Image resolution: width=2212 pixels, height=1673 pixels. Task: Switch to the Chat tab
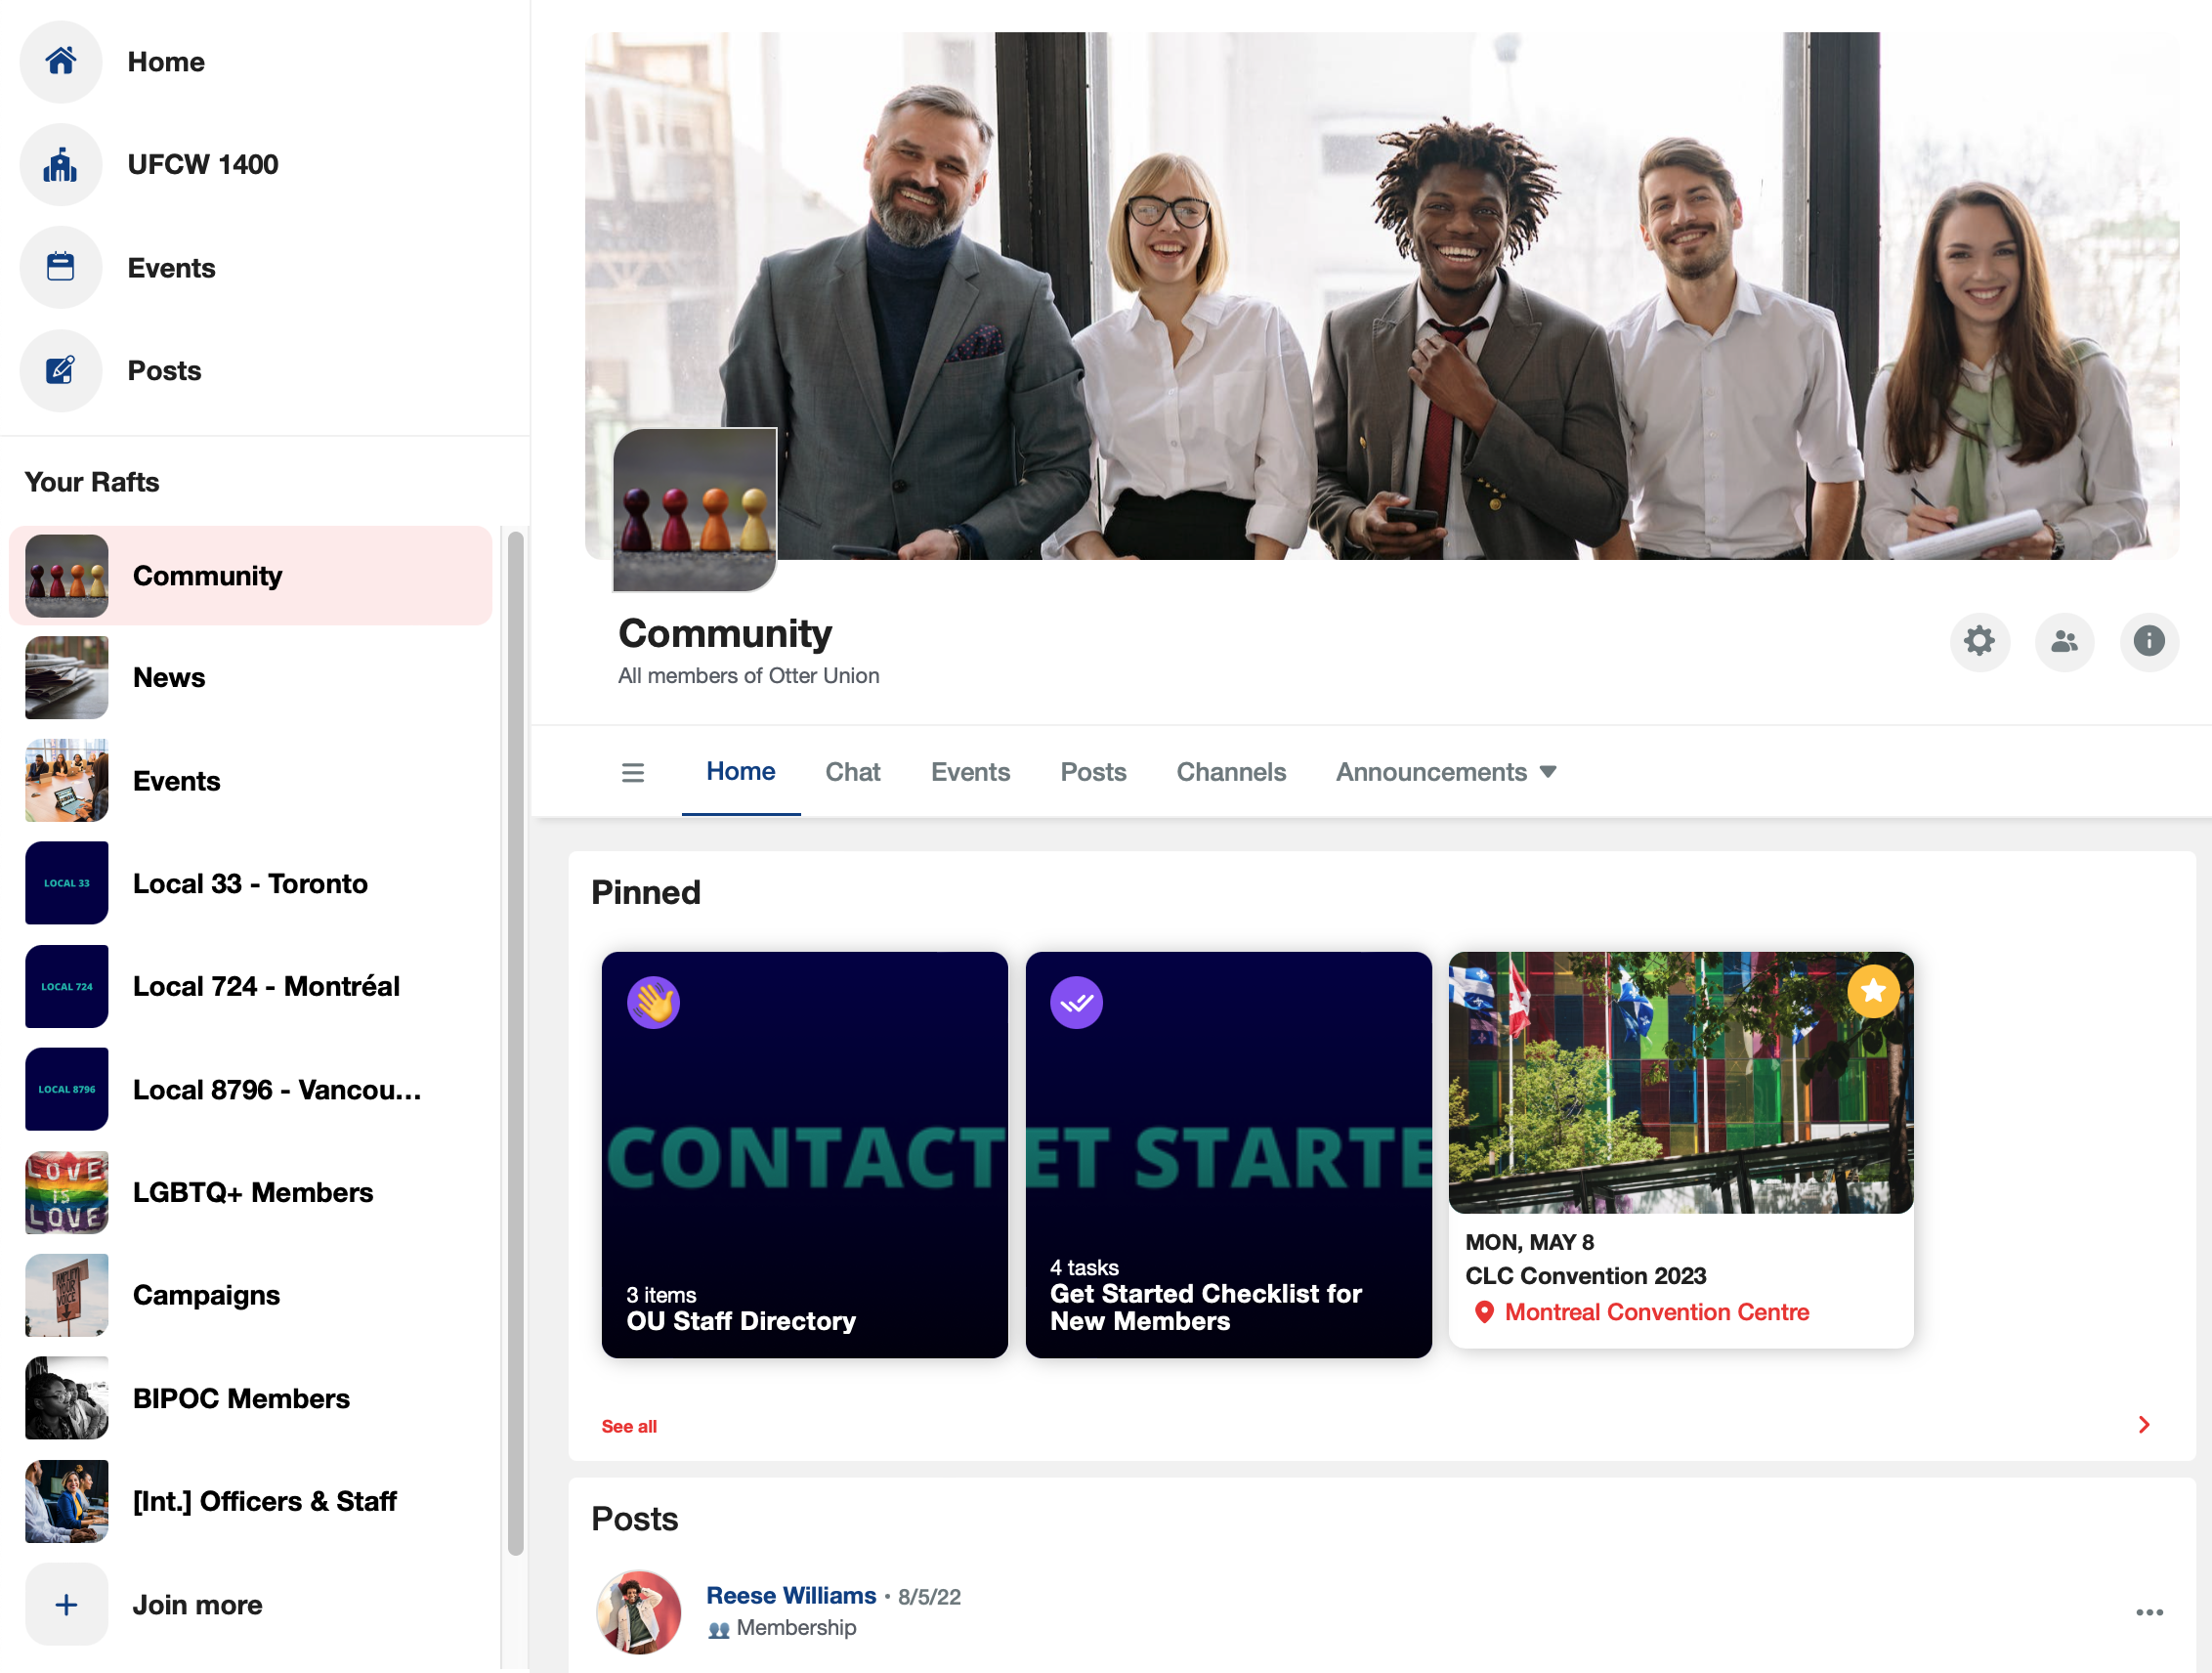click(x=852, y=772)
